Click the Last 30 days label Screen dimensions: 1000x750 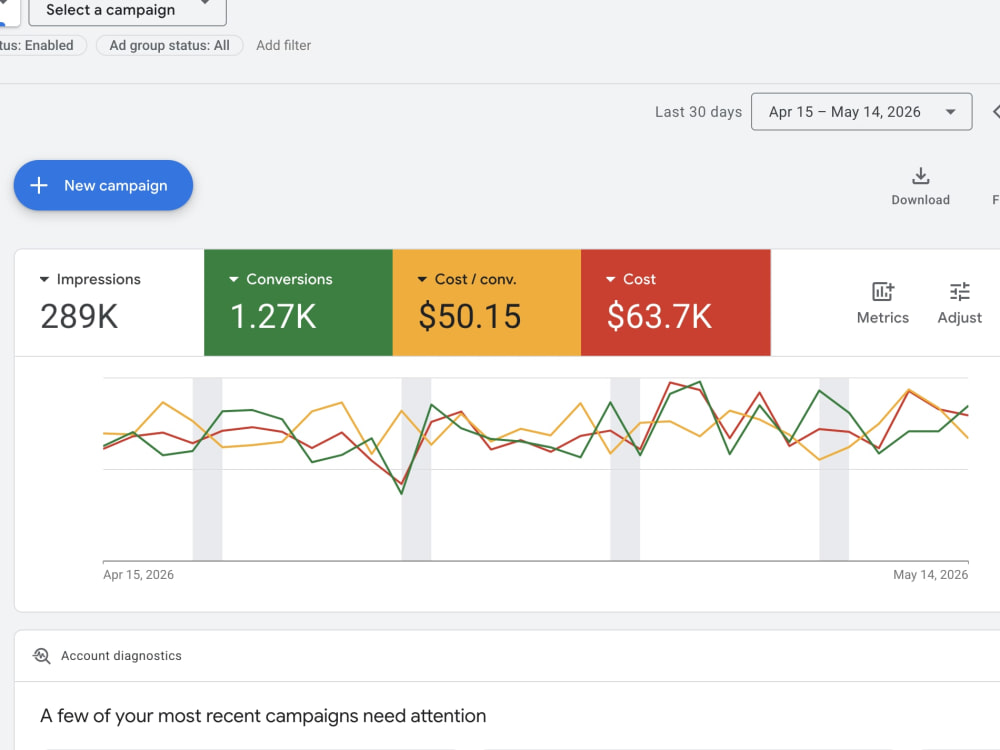click(x=698, y=112)
